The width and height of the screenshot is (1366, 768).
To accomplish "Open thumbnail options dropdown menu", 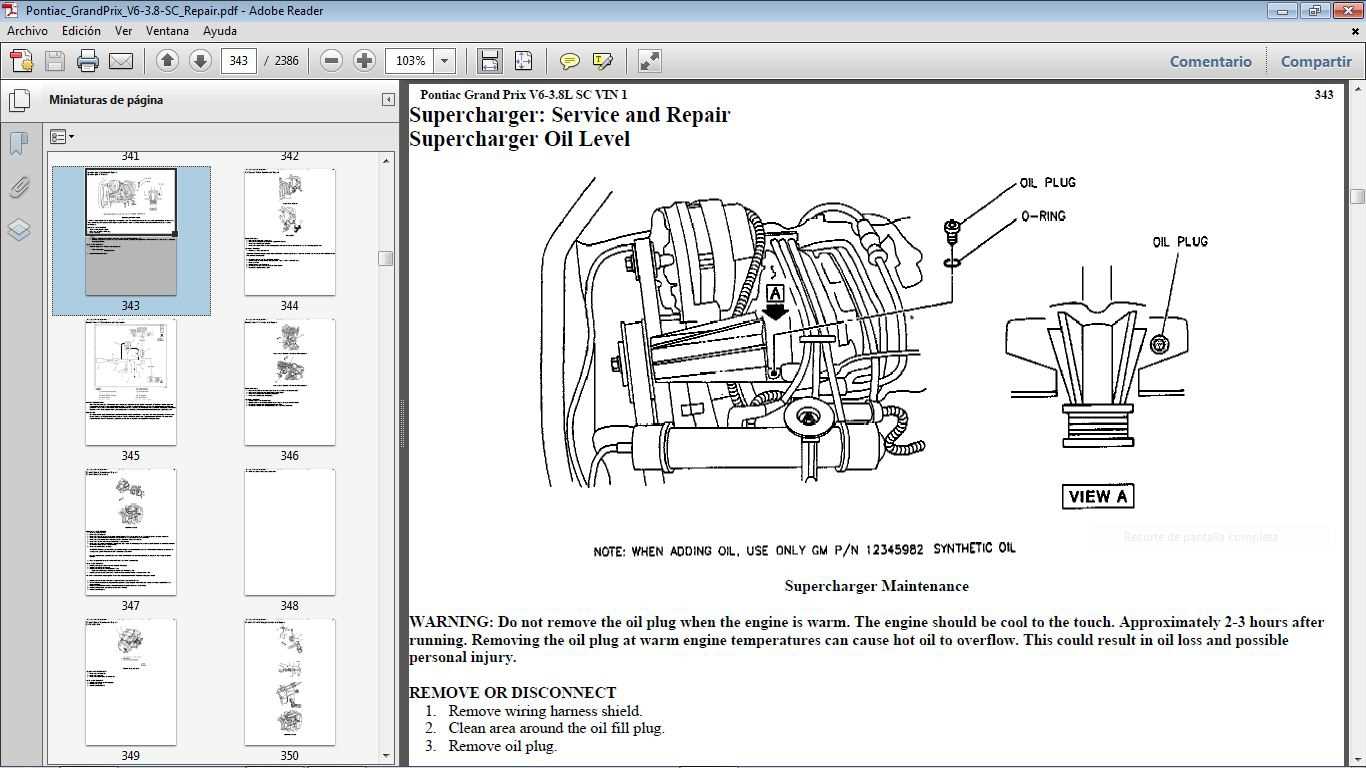I will click(62, 137).
